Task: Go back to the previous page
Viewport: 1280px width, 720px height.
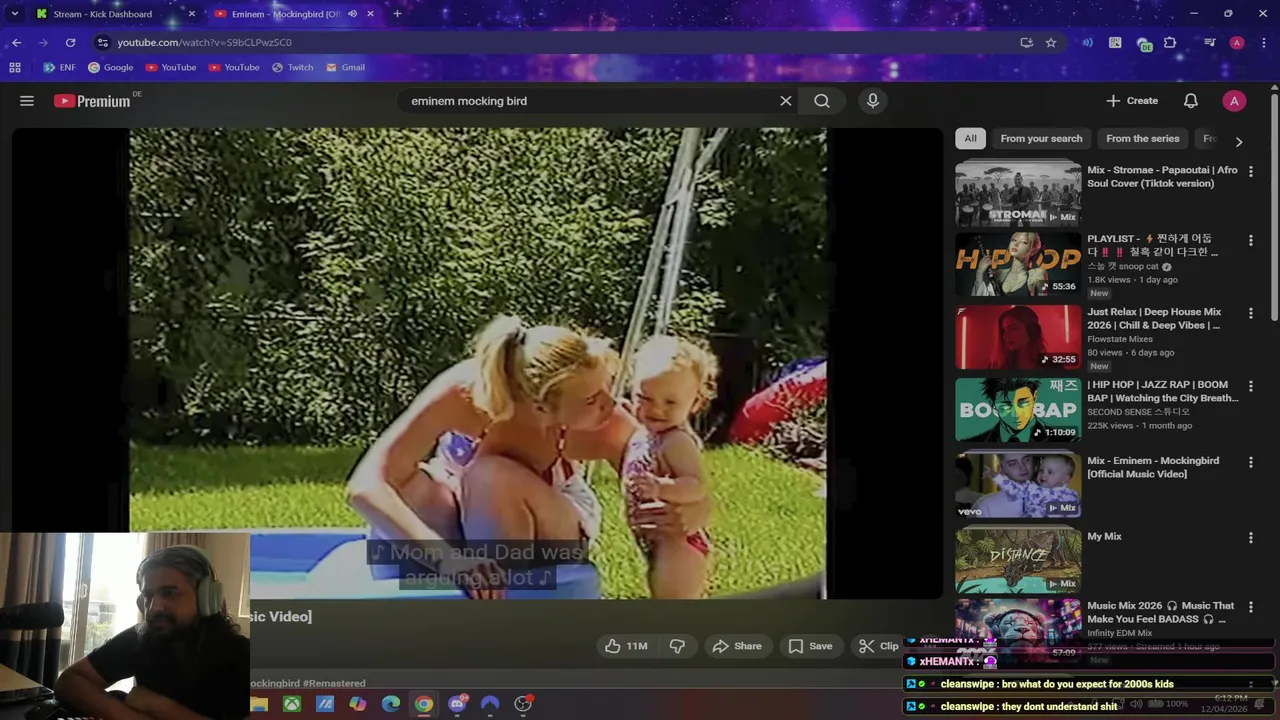Action: coord(17,42)
